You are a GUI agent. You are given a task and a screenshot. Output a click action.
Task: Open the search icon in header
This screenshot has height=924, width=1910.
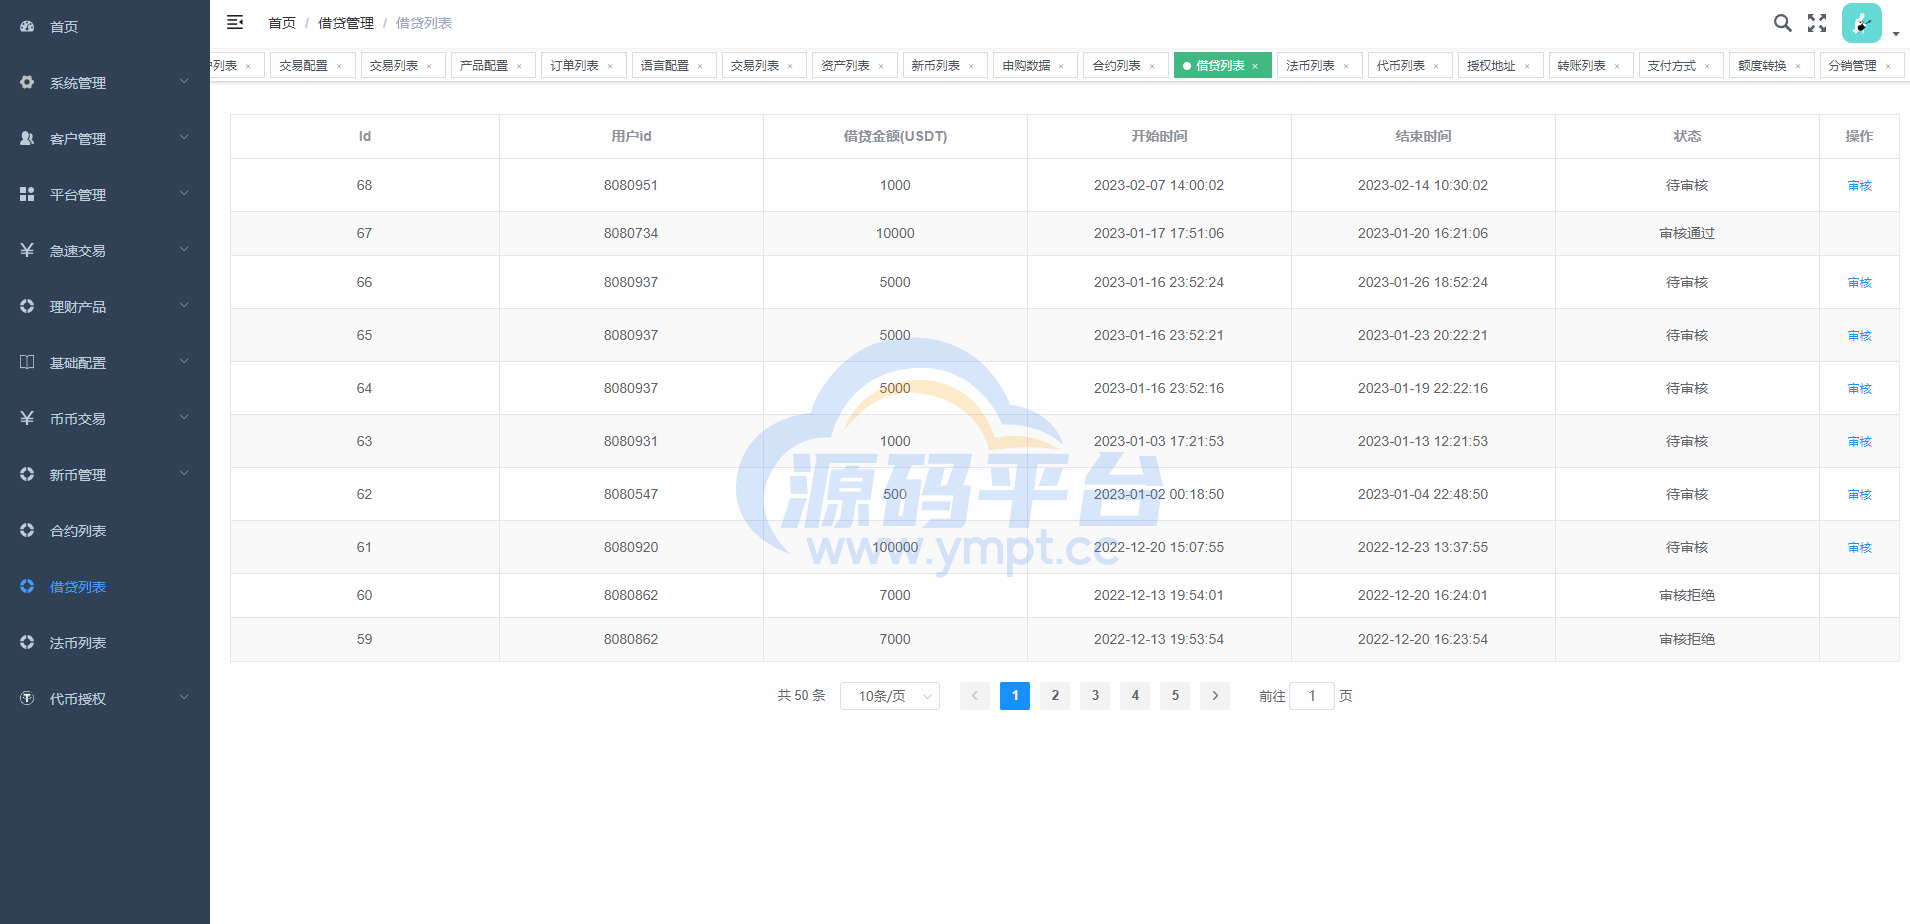tap(1782, 23)
